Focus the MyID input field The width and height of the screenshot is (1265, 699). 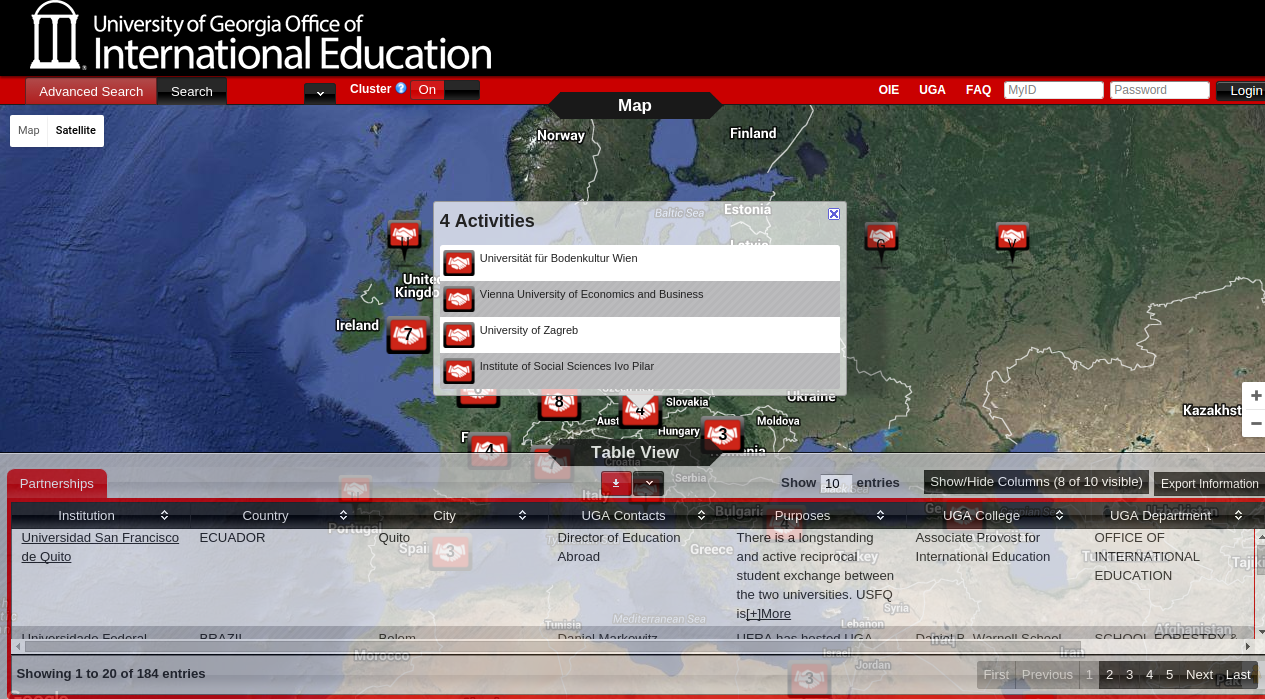tap(1054, 90)
